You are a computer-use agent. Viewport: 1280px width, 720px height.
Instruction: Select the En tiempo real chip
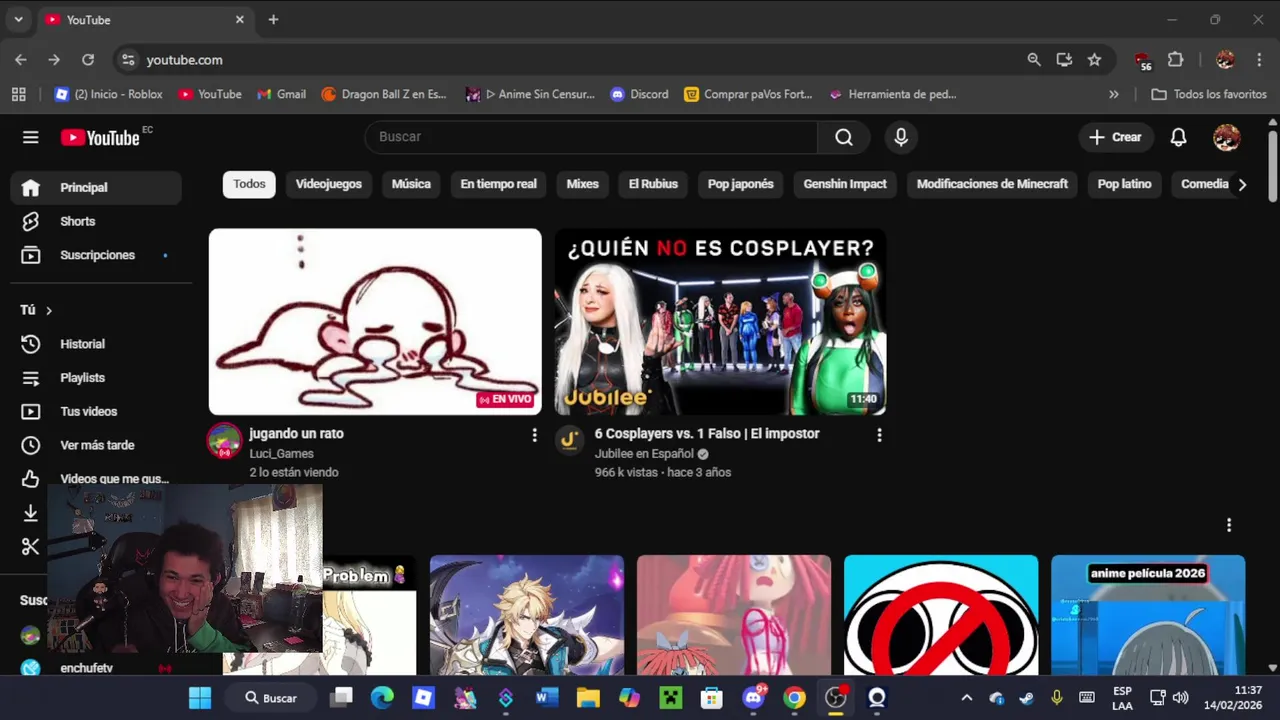[498, 184]
